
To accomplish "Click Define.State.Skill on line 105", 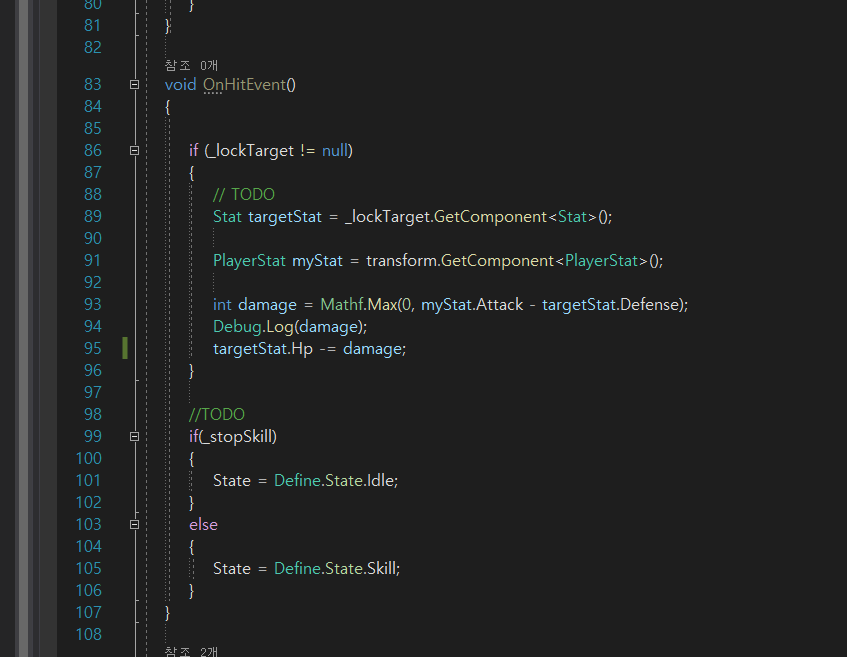I will 336,569.
